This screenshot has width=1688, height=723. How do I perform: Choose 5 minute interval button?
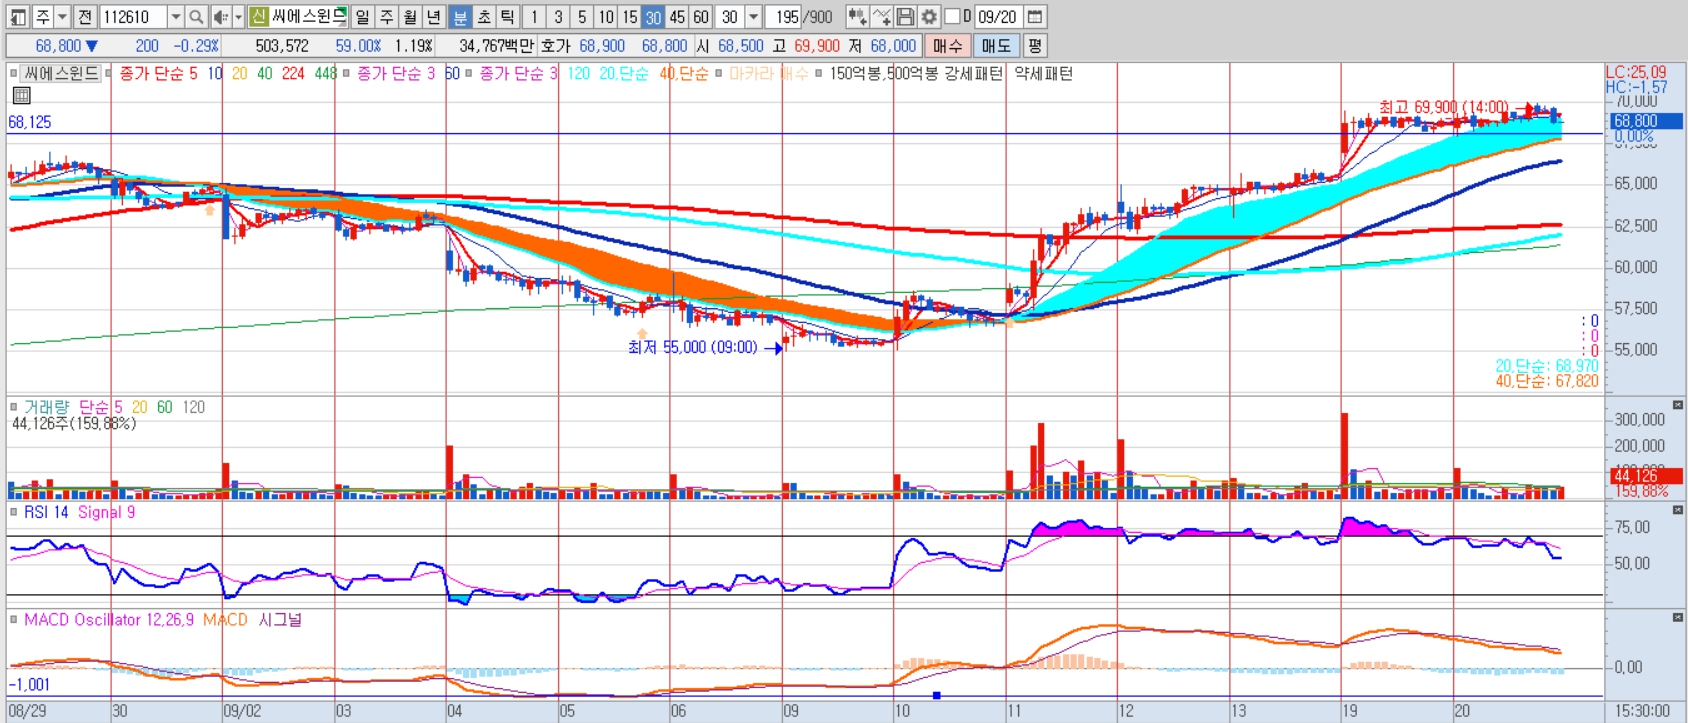[x=582, y=17]
